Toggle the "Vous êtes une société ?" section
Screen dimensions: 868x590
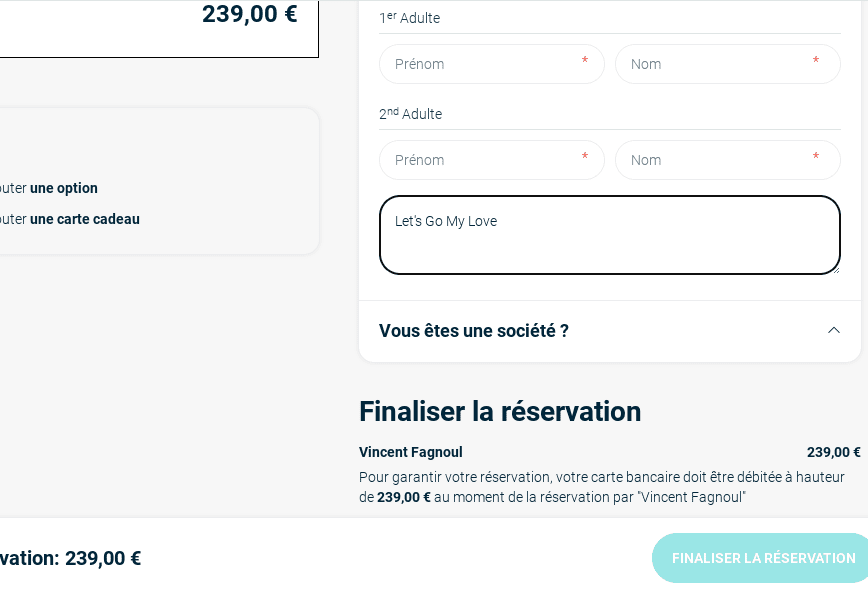[609, 331]
